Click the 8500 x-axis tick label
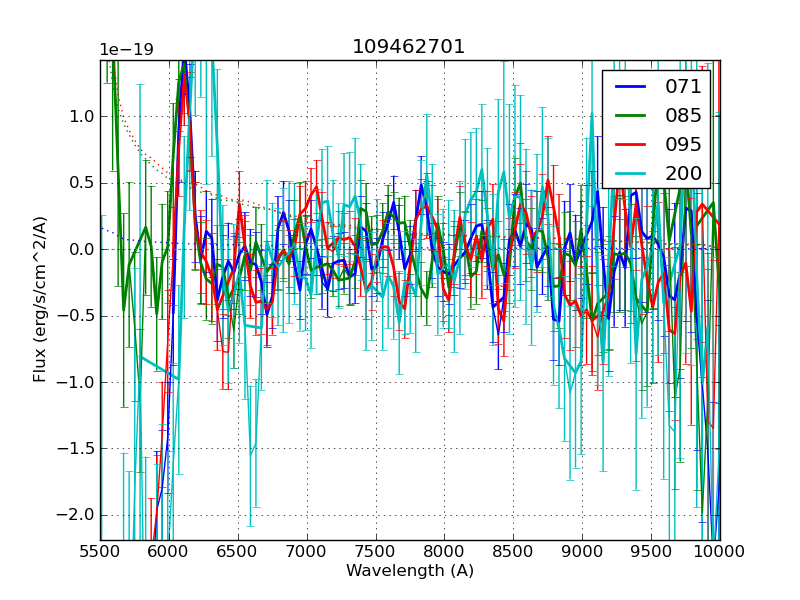 514,552
